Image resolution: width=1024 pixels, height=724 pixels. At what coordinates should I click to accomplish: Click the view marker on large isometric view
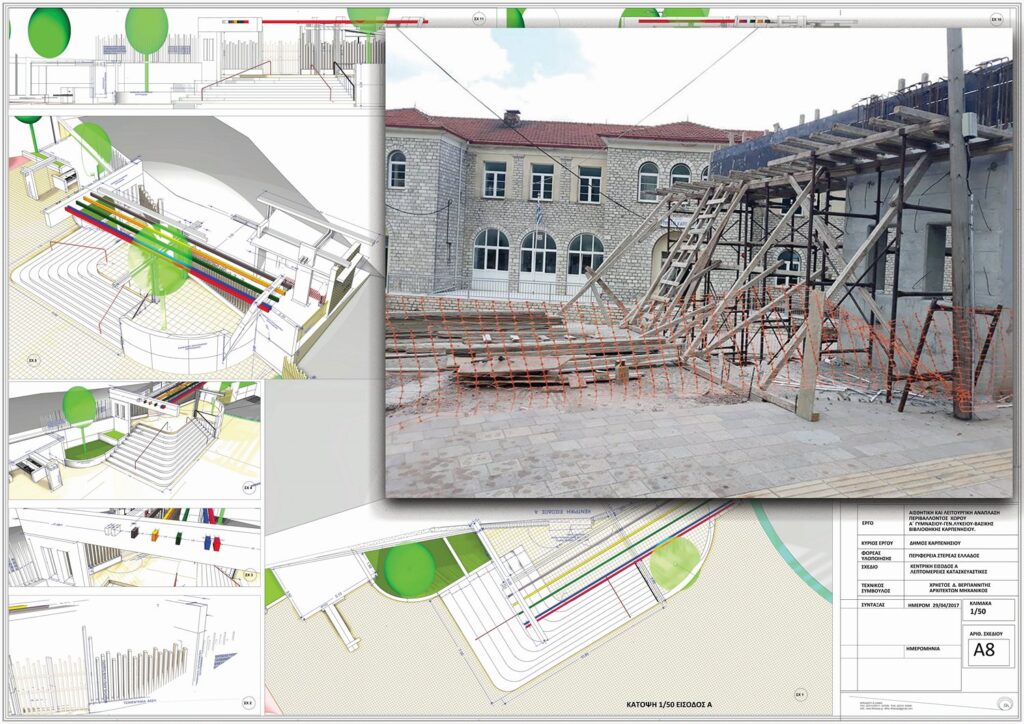coord(33,358)
